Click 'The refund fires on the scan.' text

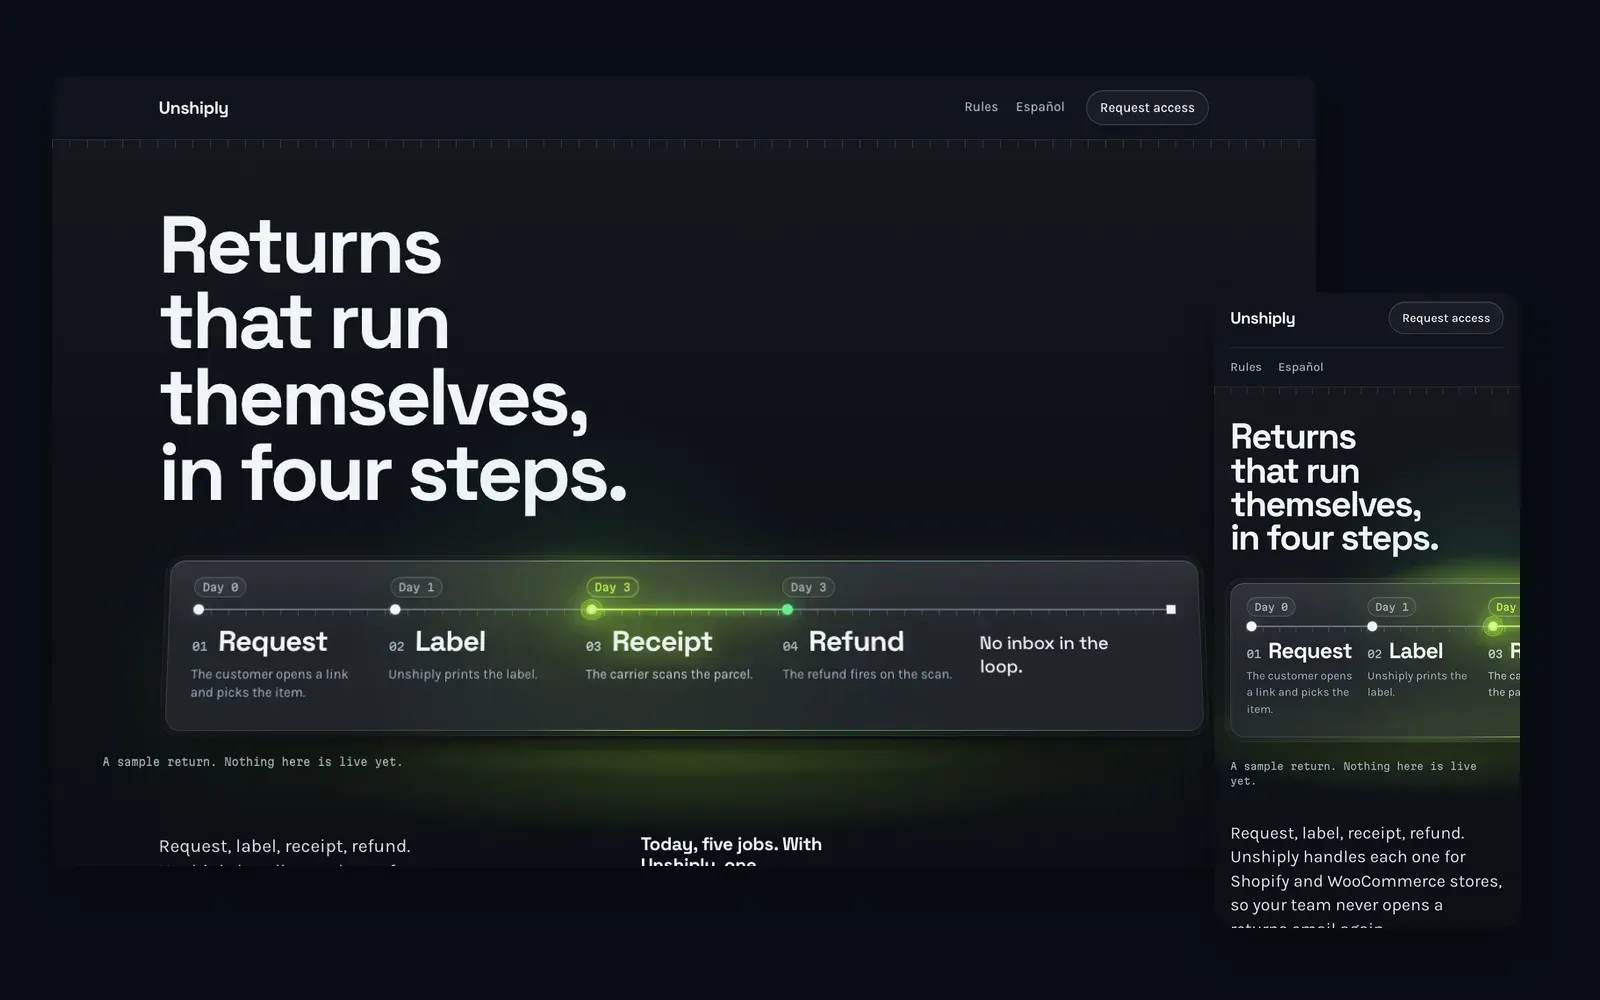click(867, 674)
